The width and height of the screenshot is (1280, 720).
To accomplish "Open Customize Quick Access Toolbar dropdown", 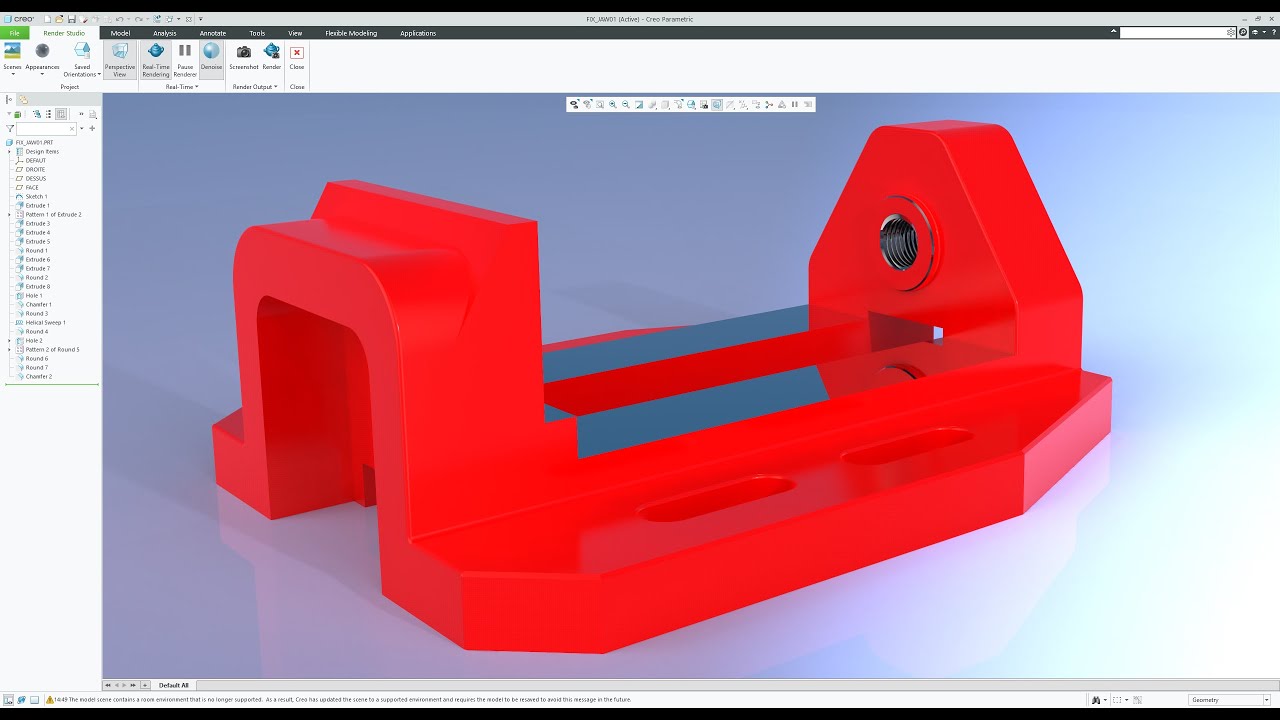I will (200, 19).
